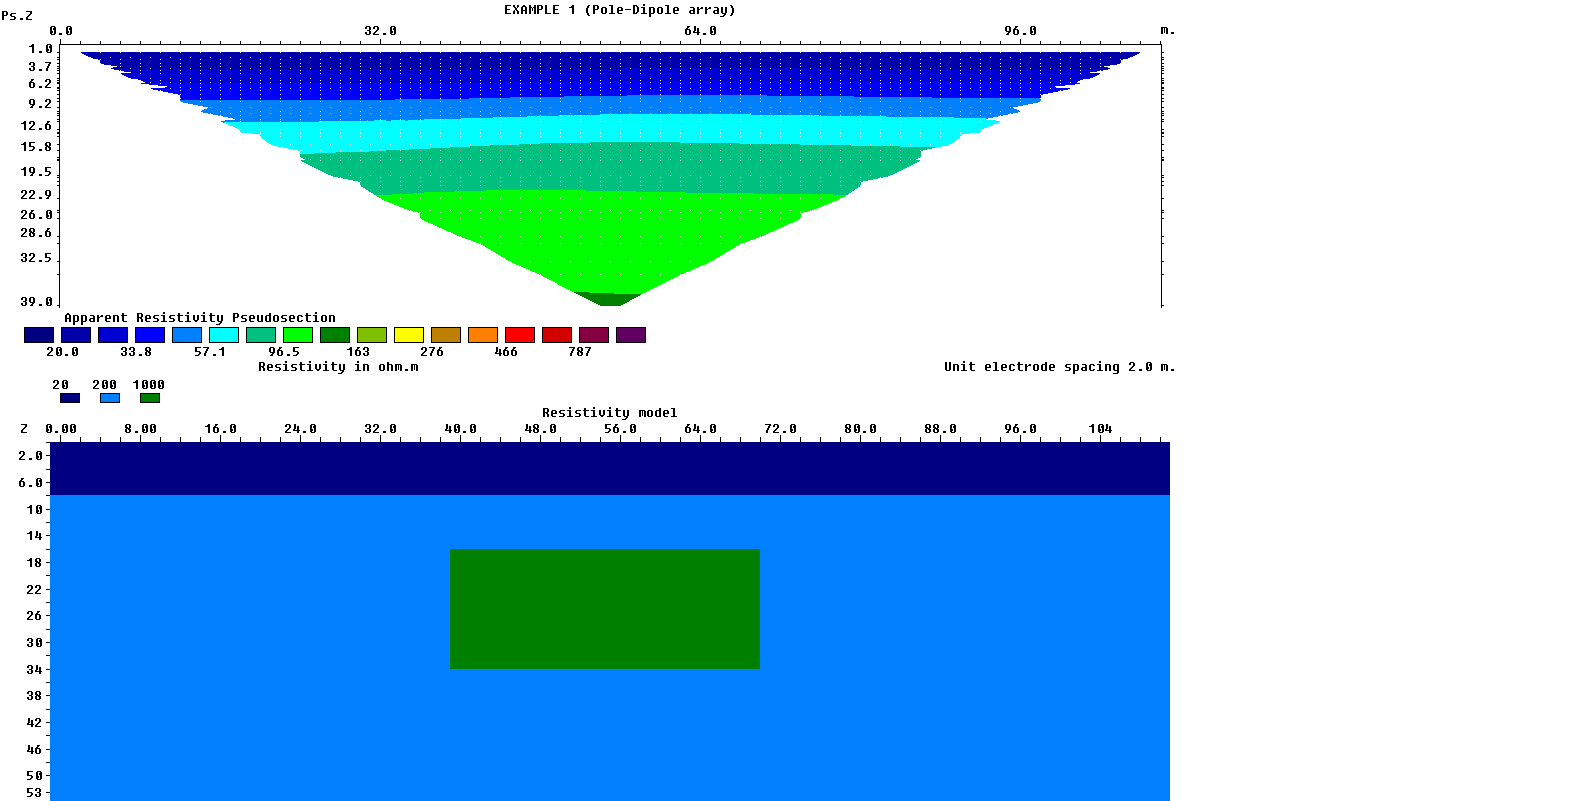The width and height of the screenshot is (1583, 801).
Task: Click the green rectangular block in the resistivity model
Action: (x=605, y=609)
